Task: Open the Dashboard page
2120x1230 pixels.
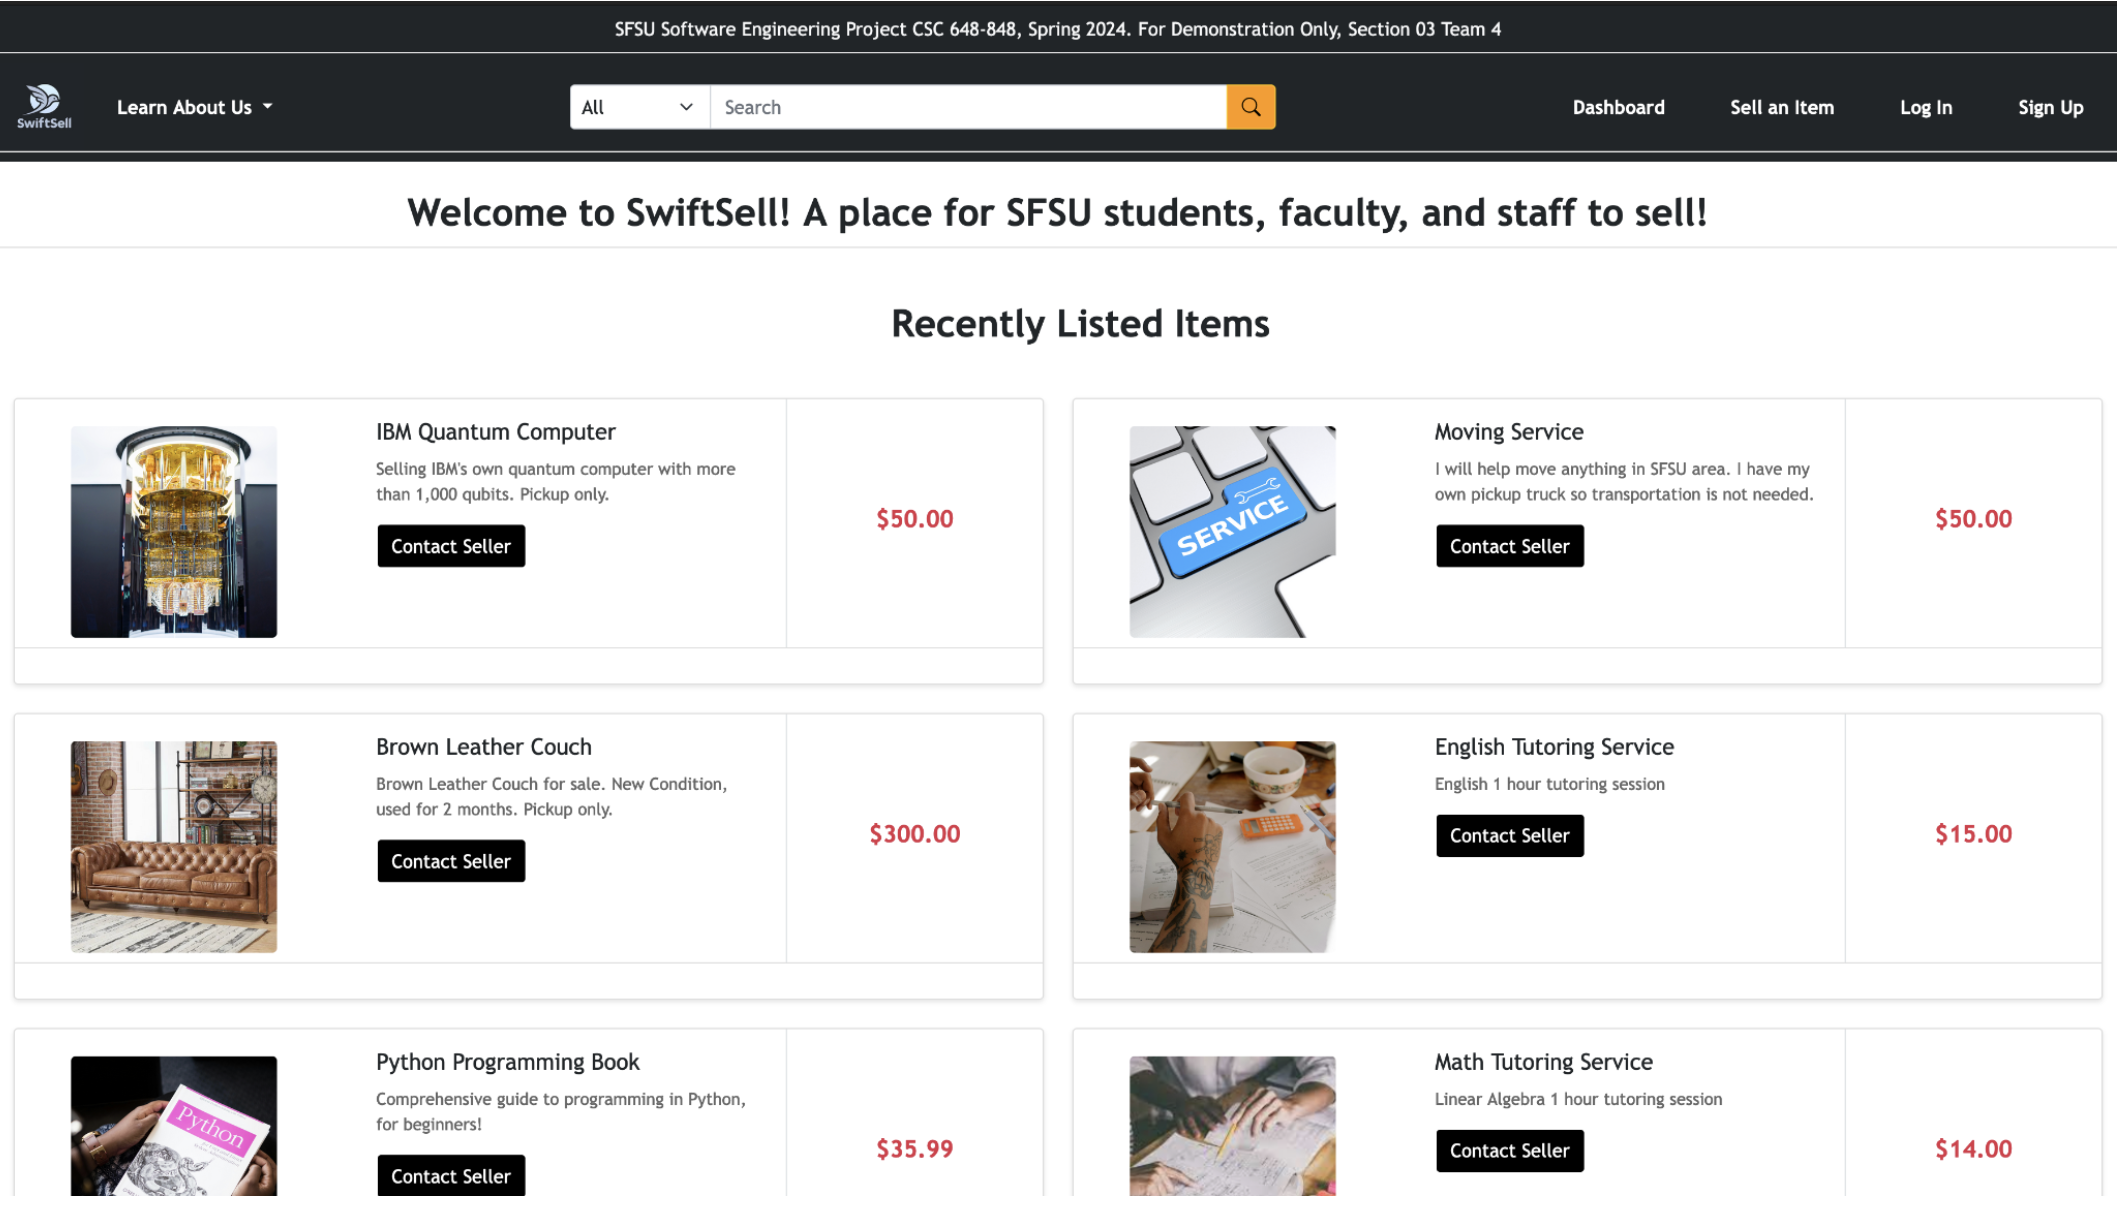Action: 1618,107
